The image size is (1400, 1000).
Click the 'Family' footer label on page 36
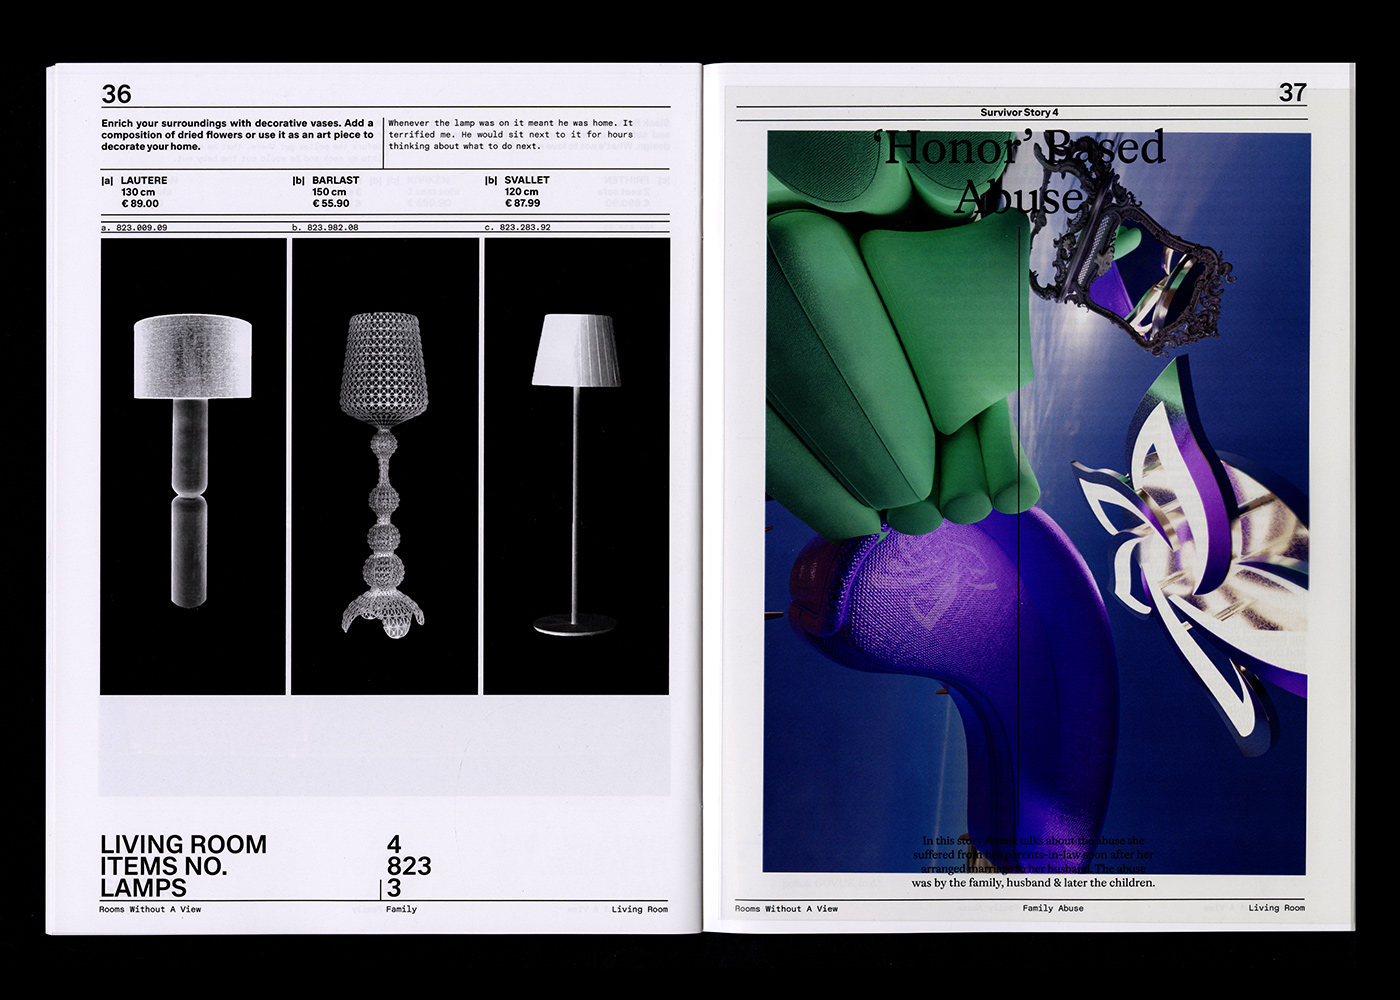point(401,910)
